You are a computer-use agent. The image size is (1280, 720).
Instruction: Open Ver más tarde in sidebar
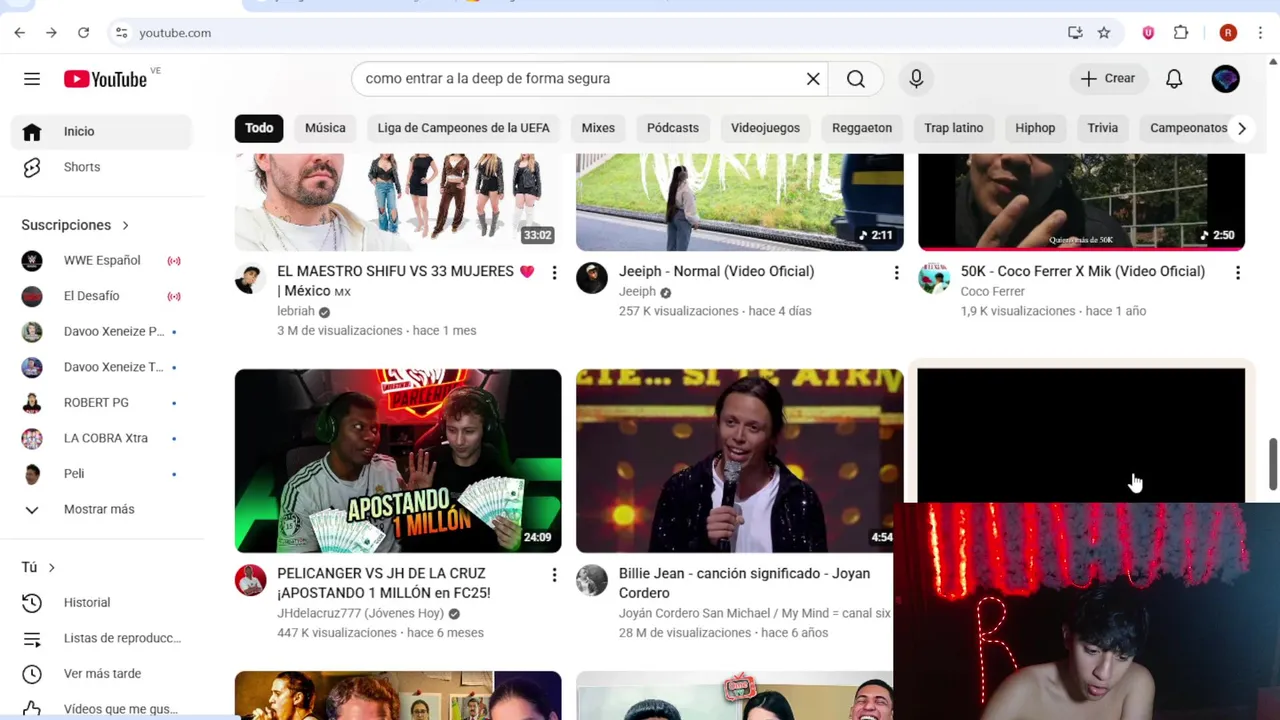[x=102, y=674]
